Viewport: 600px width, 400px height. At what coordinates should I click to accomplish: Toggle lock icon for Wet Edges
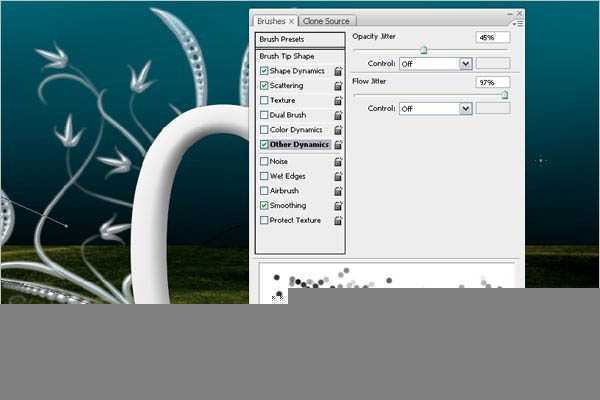pos(338,176)
